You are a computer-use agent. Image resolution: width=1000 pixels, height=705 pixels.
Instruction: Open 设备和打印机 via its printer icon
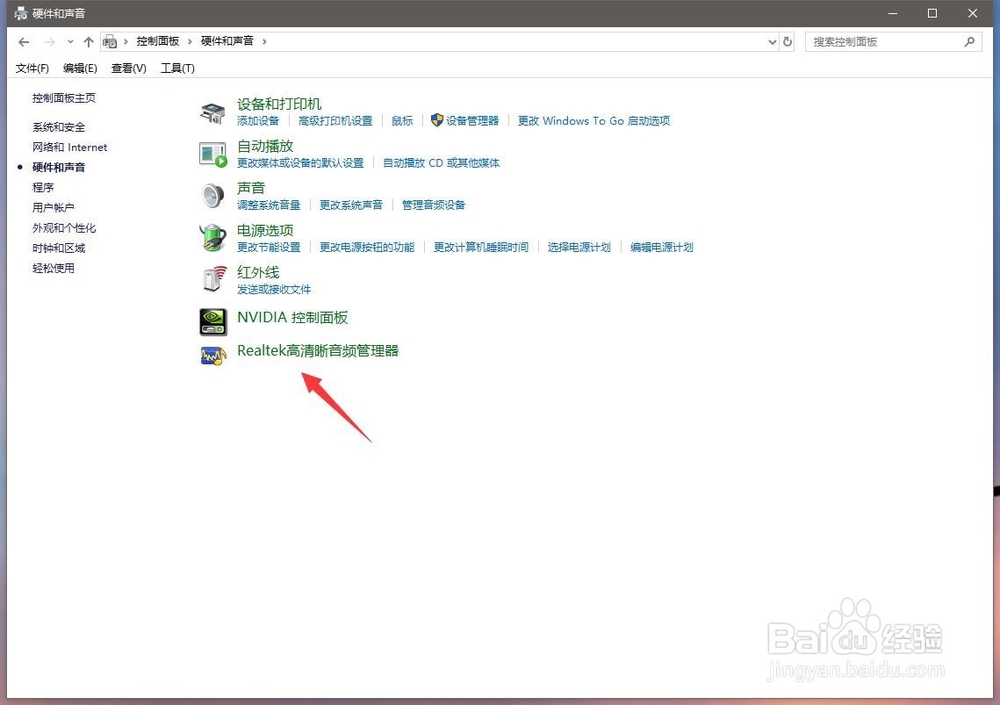tap(212, 111)
